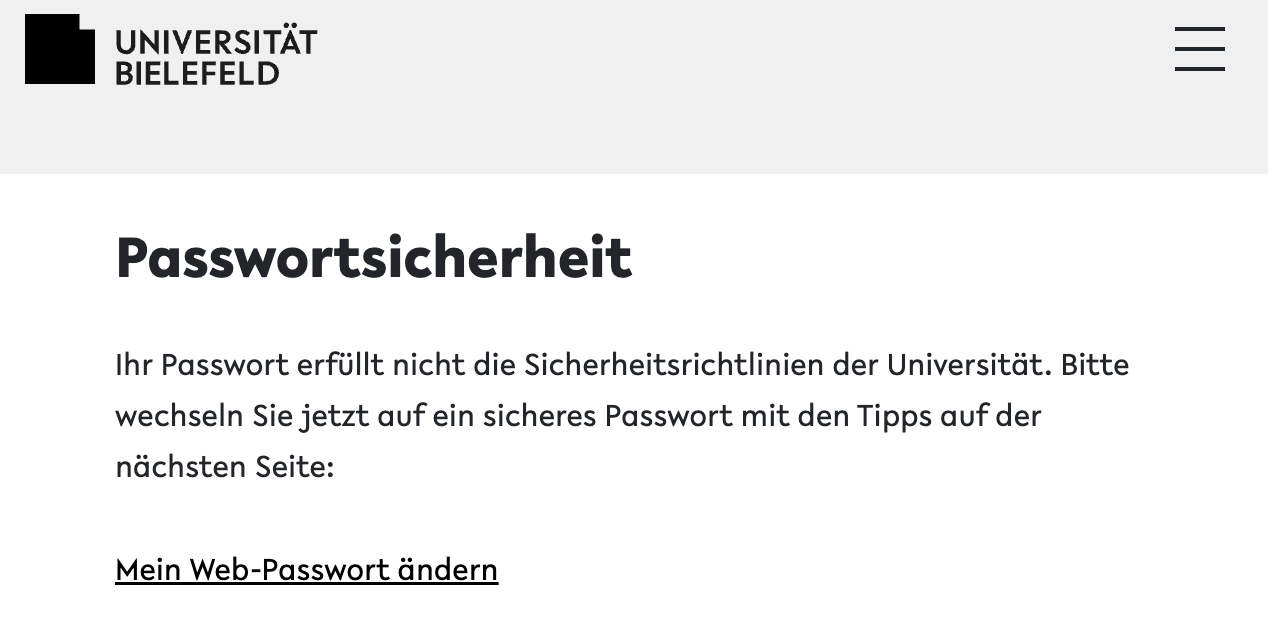Click the black Bielefeld logo square
Viewport: 1268px width, 640px height.
[x=59, y=50]
